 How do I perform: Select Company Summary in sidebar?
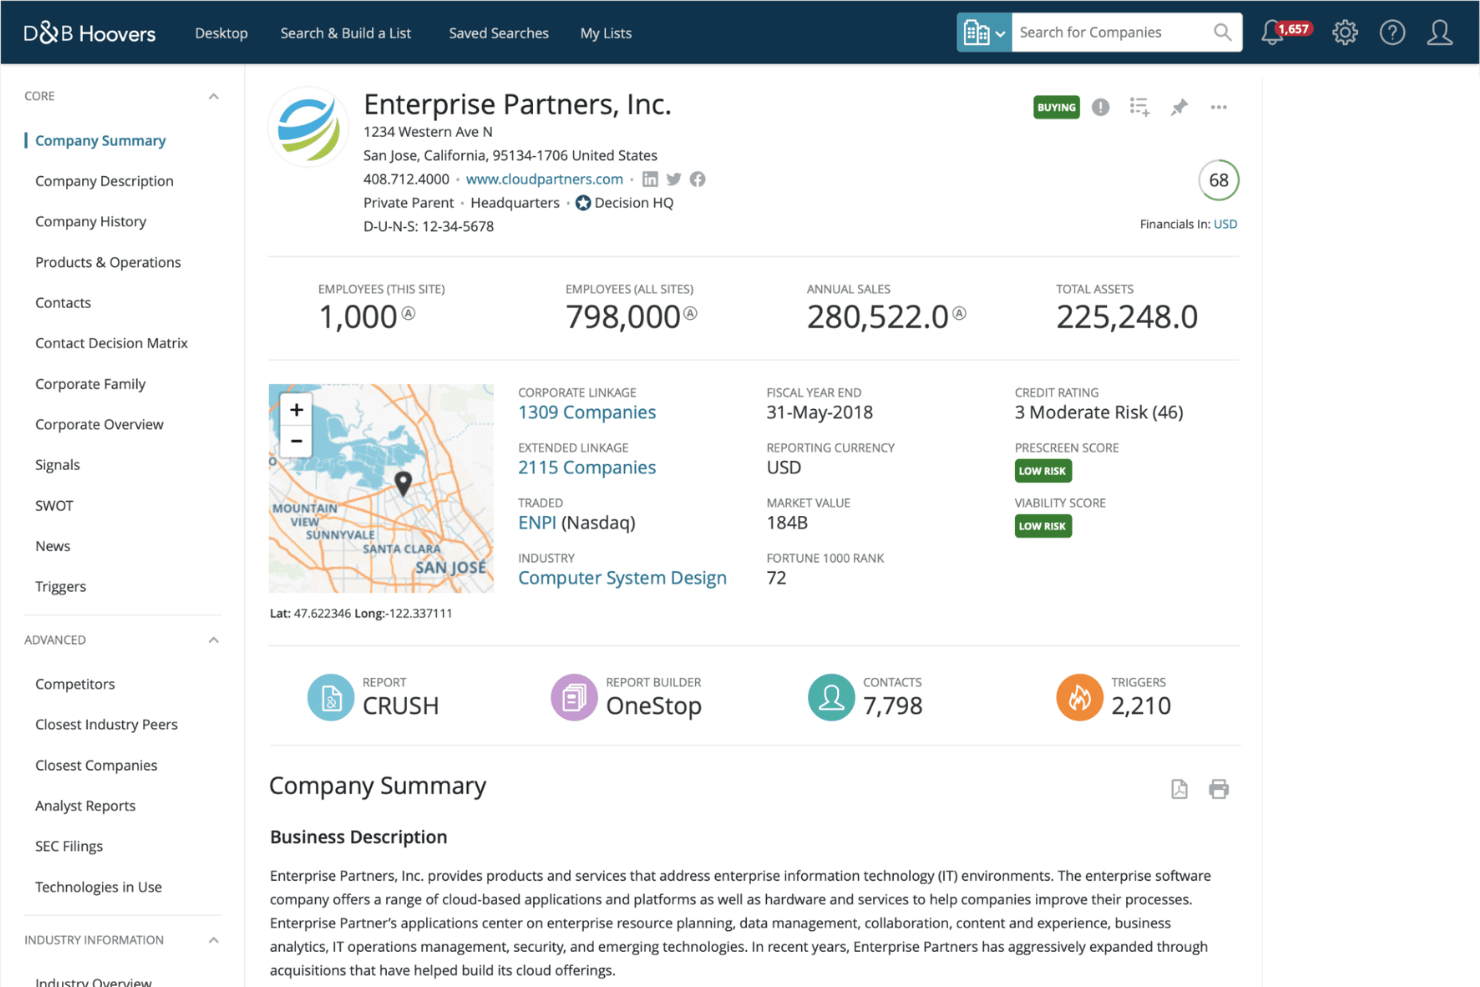100,140
